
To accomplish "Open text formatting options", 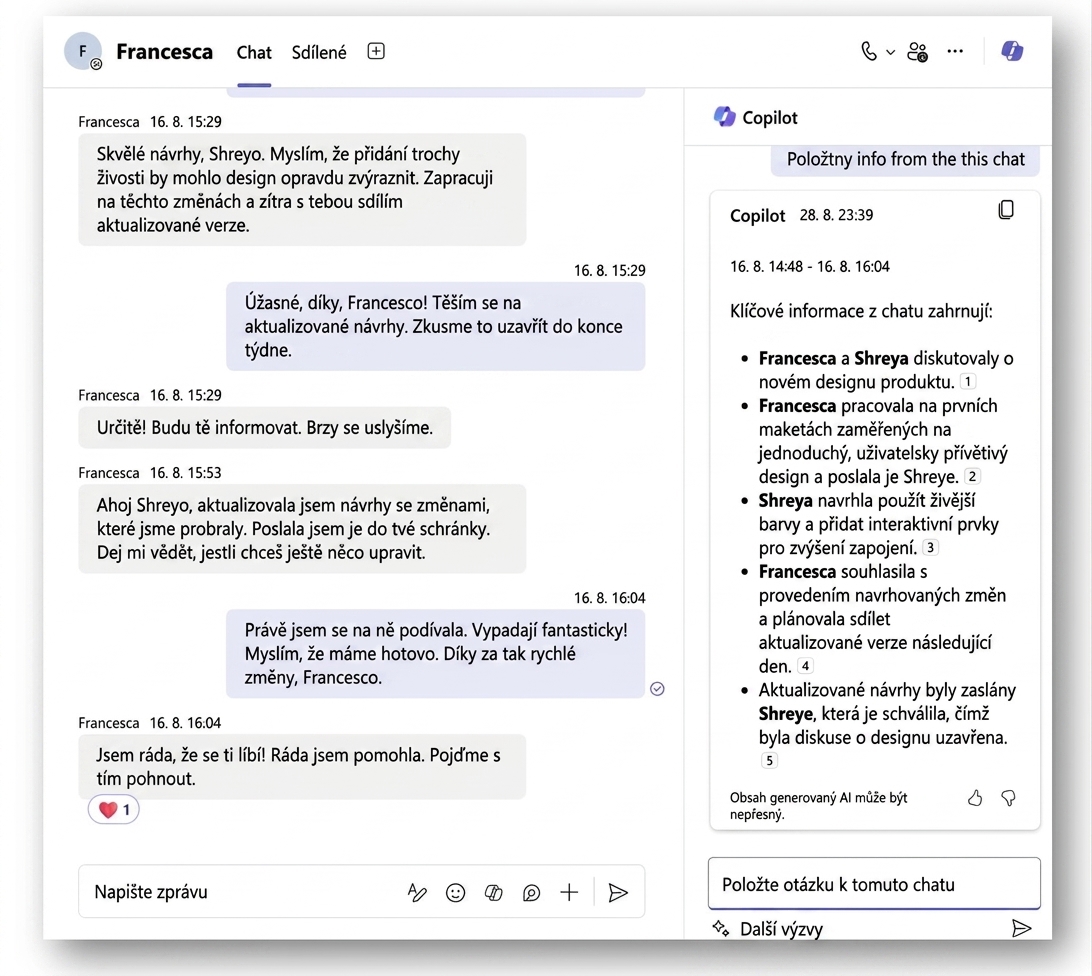I will click(x=416, y=892).
